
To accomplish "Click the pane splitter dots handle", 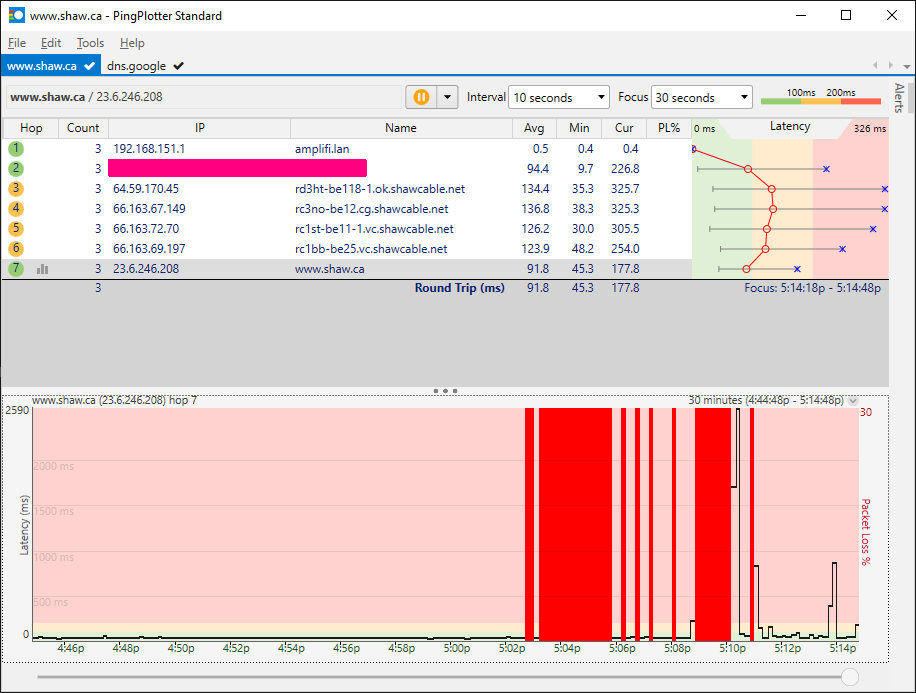I will (x=445, y=390).
